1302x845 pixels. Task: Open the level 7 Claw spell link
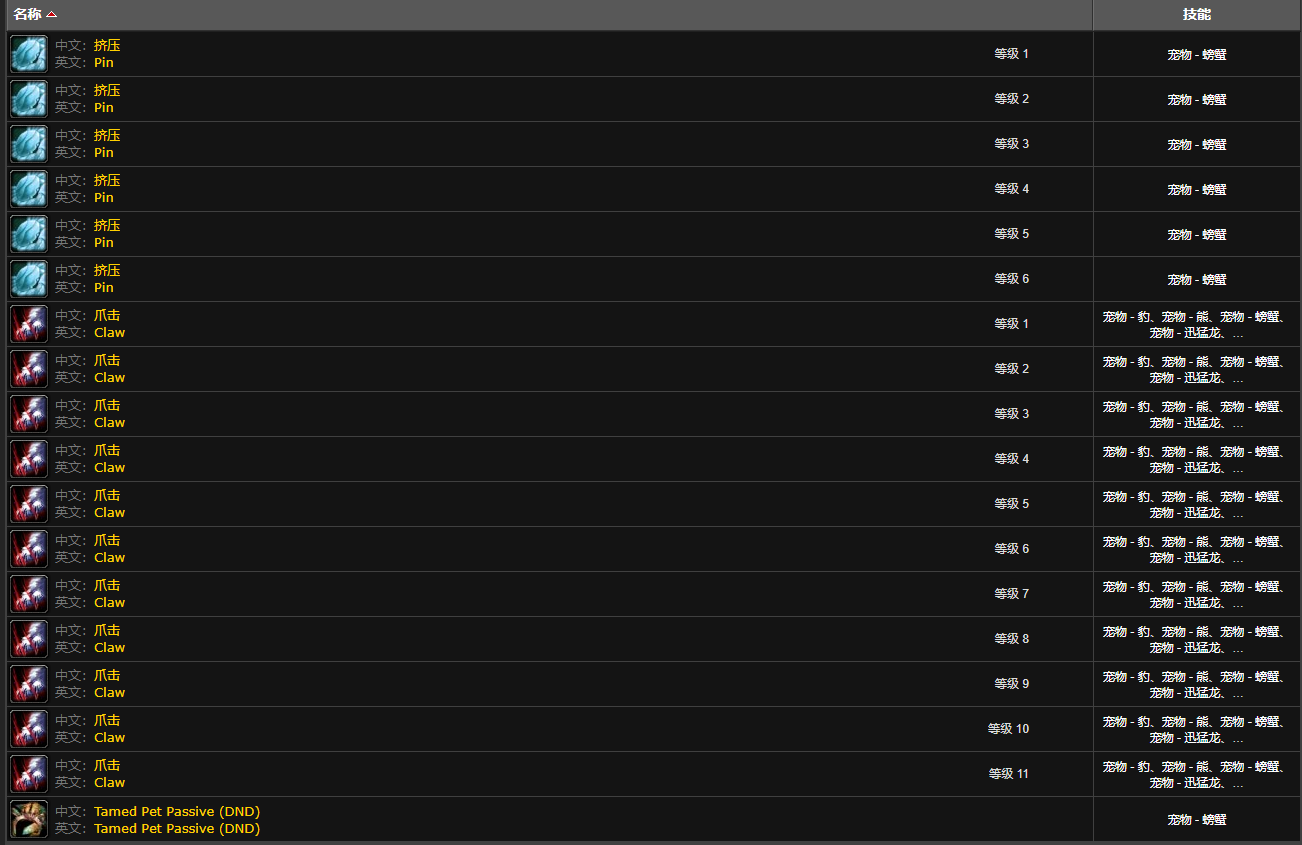point(110,602)
